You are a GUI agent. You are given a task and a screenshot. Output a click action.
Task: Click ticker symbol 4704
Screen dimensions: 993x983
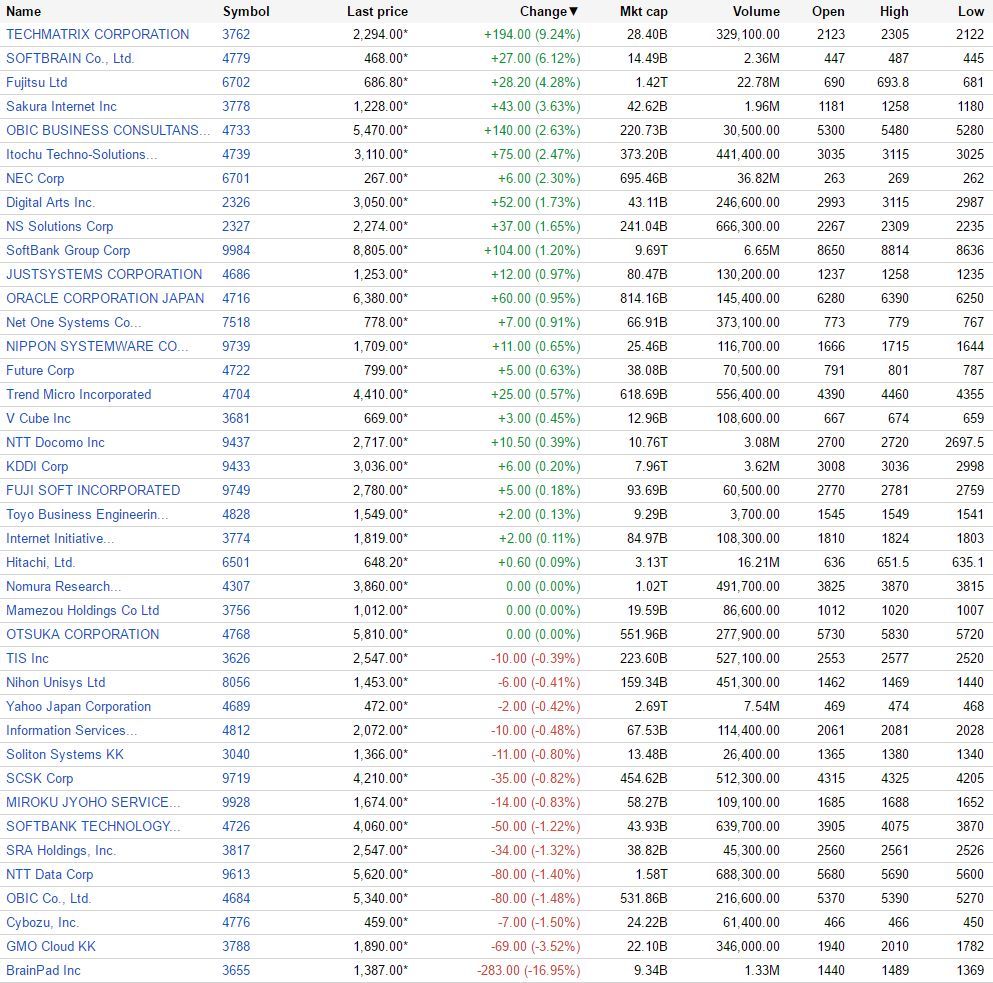[x=236, y=395]
